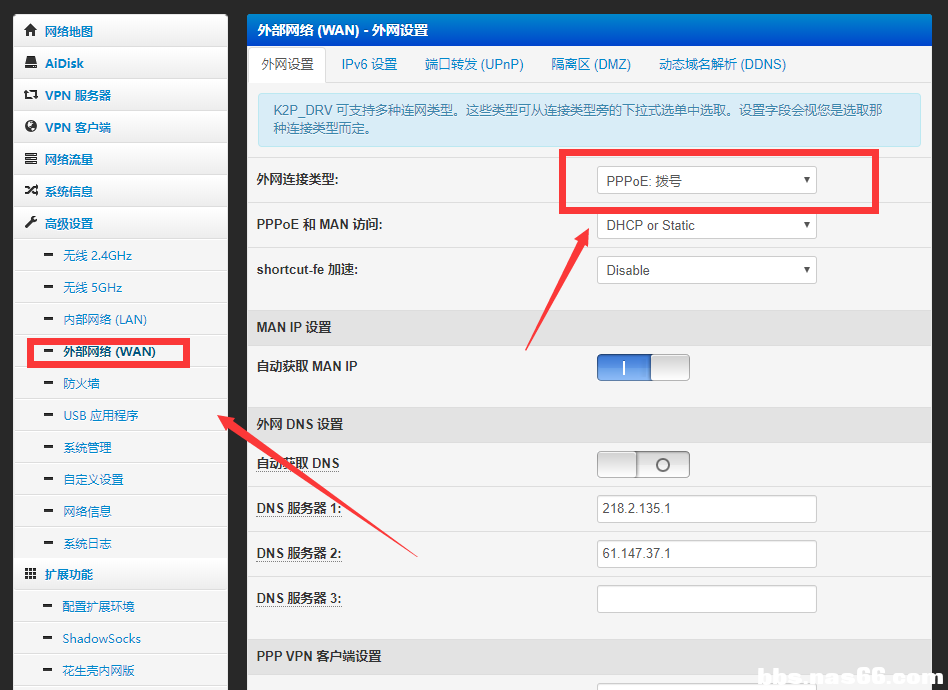This screenshot has width=948, height=690.
Task: Enable the 自动获取 DNS switch
Action: click(643, 464)
